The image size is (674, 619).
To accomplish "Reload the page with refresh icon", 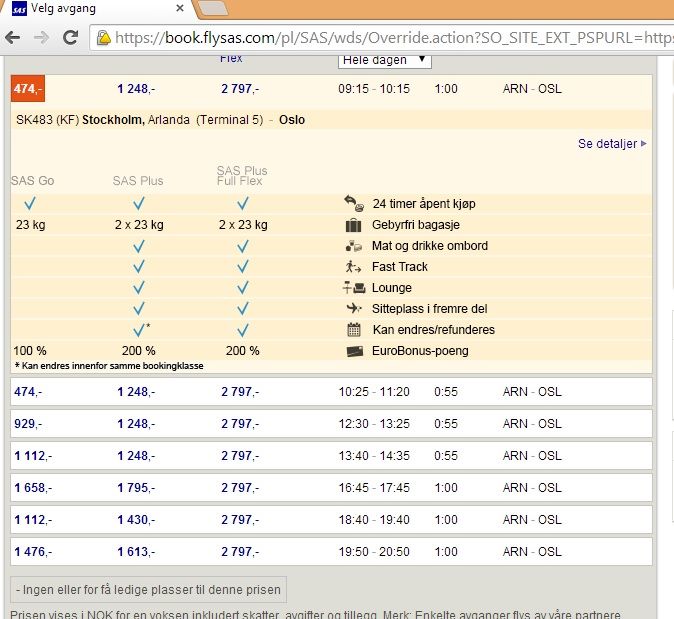I will pos(70,38).
